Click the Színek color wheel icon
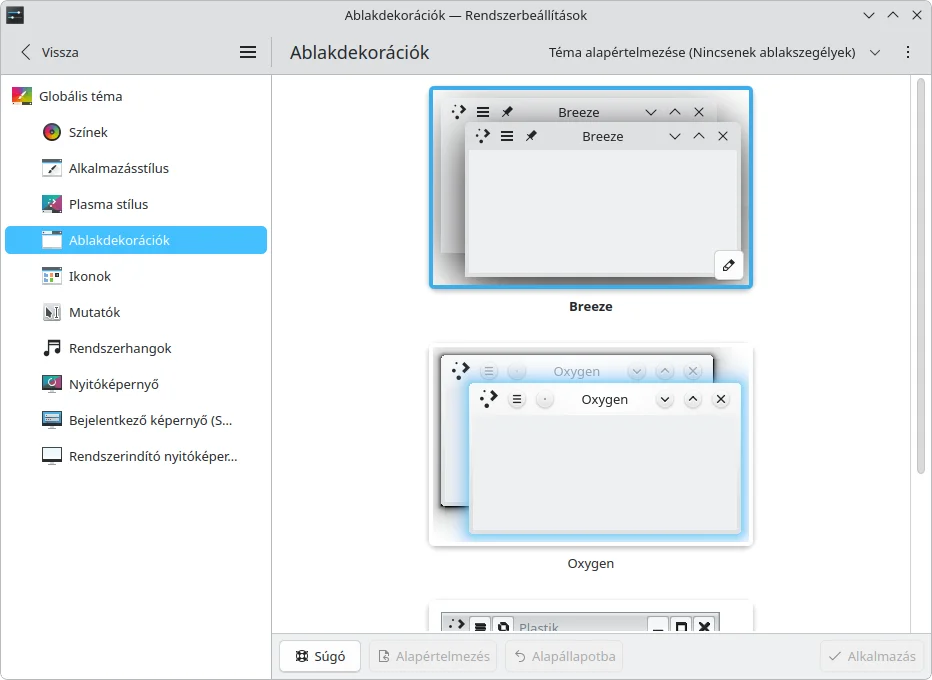Viewport: 932px width, 680px height. (52, 132)
